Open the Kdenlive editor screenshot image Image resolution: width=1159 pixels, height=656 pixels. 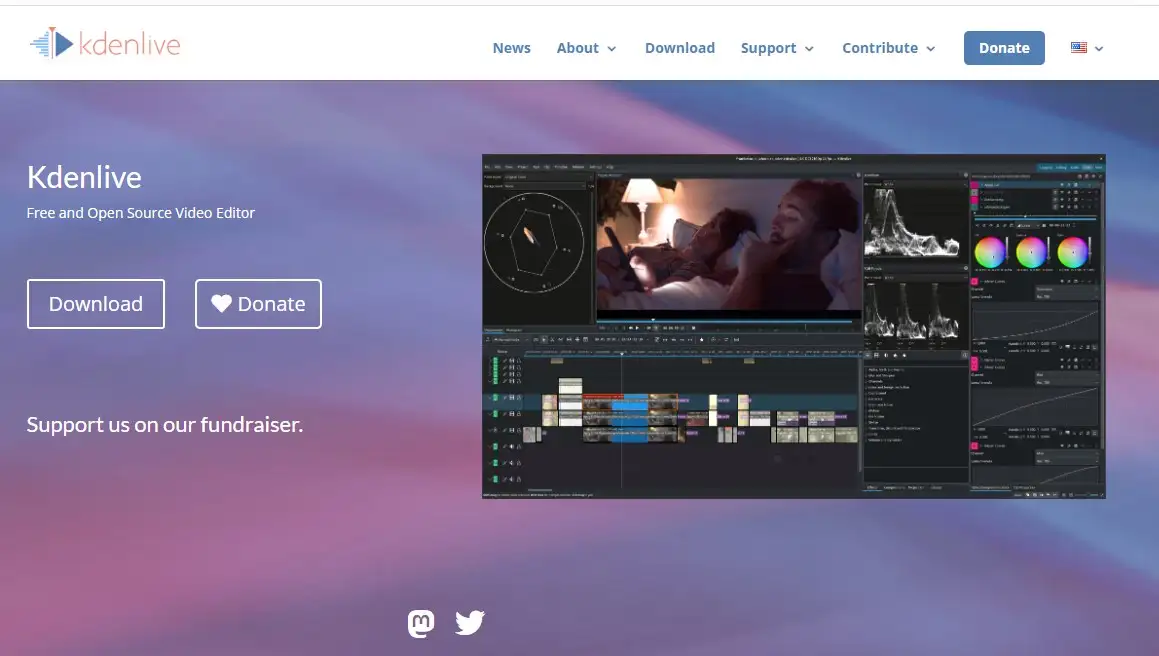coord(794,326)
